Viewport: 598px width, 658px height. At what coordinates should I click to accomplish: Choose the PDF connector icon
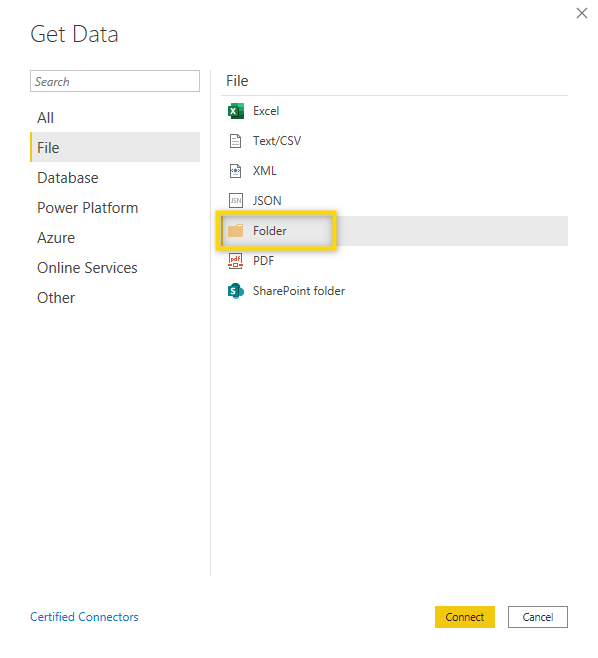point(235,261)
